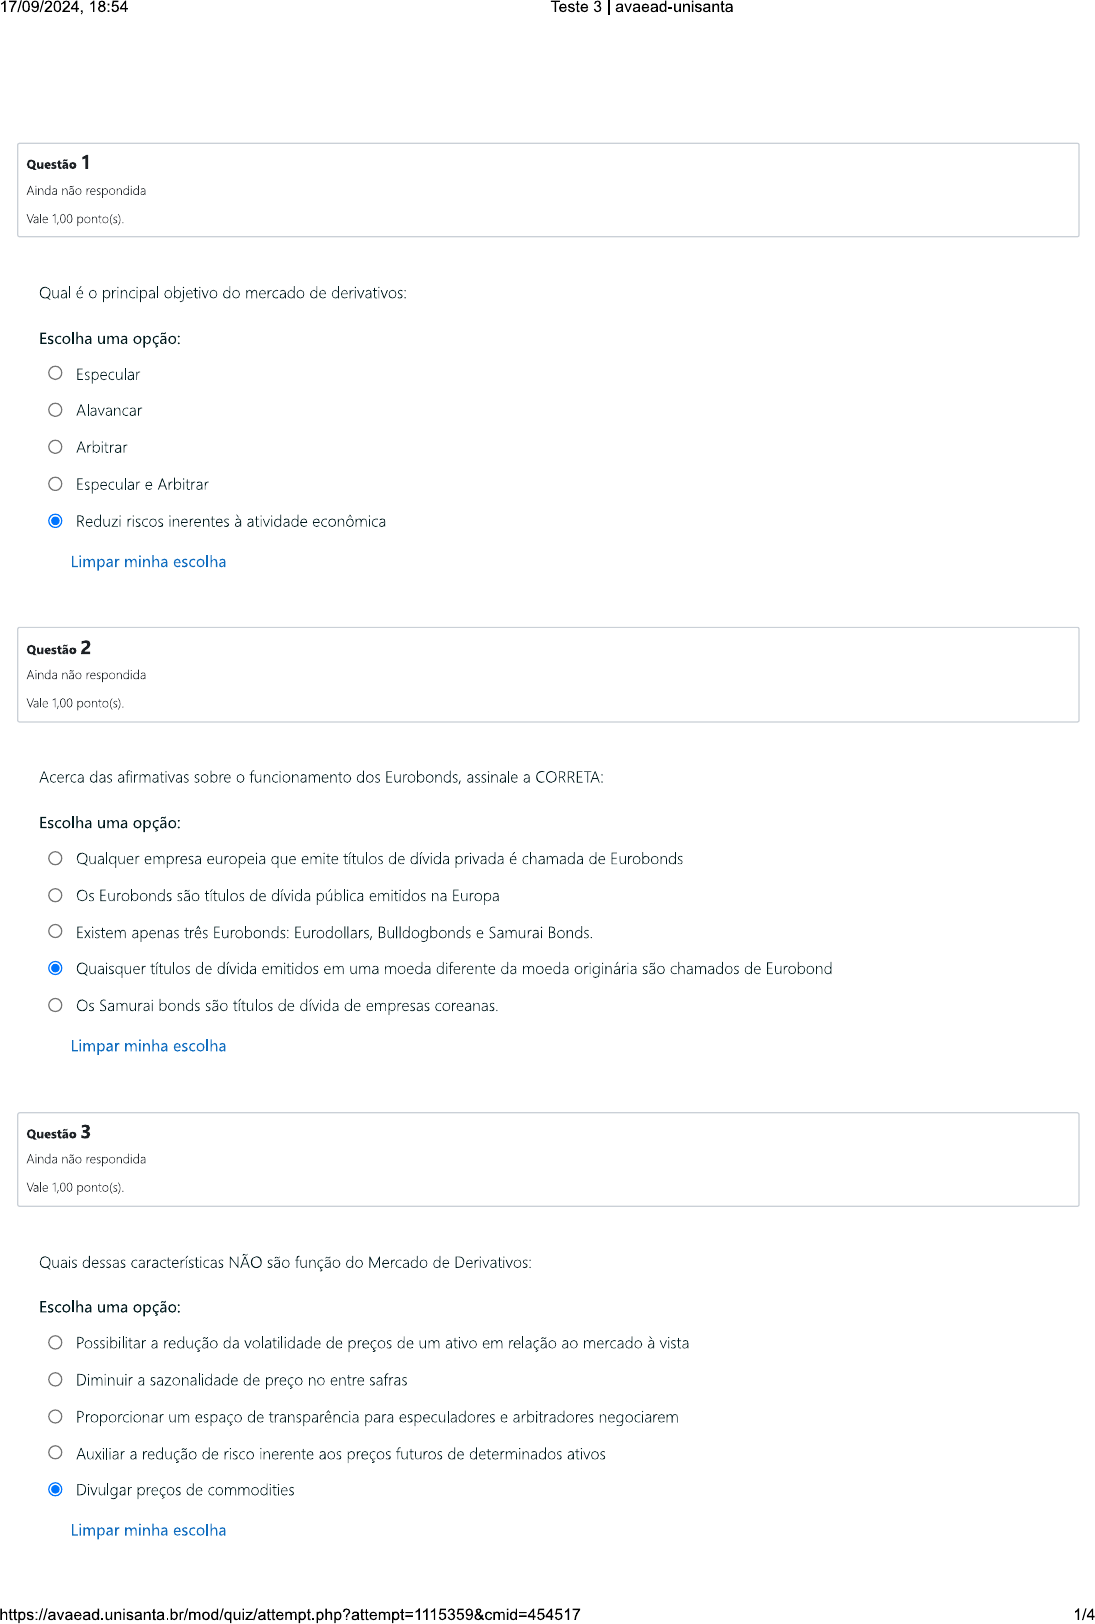
Task: Select 'Possibilitar a redução da volatilidade' option
Action: click(56, 1343)
